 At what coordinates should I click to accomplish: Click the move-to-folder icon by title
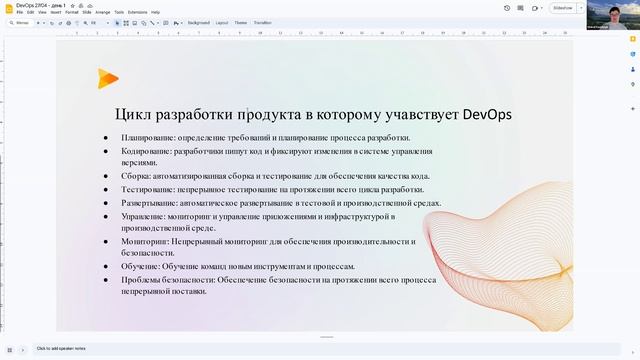(x=81, y=6)
